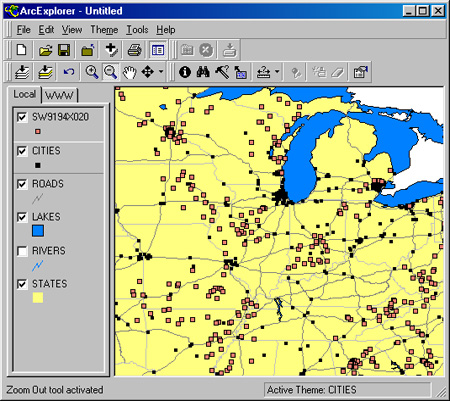450x401 pixels.
Task: Create a new project with the blank page icon
Action: point(22,50)
